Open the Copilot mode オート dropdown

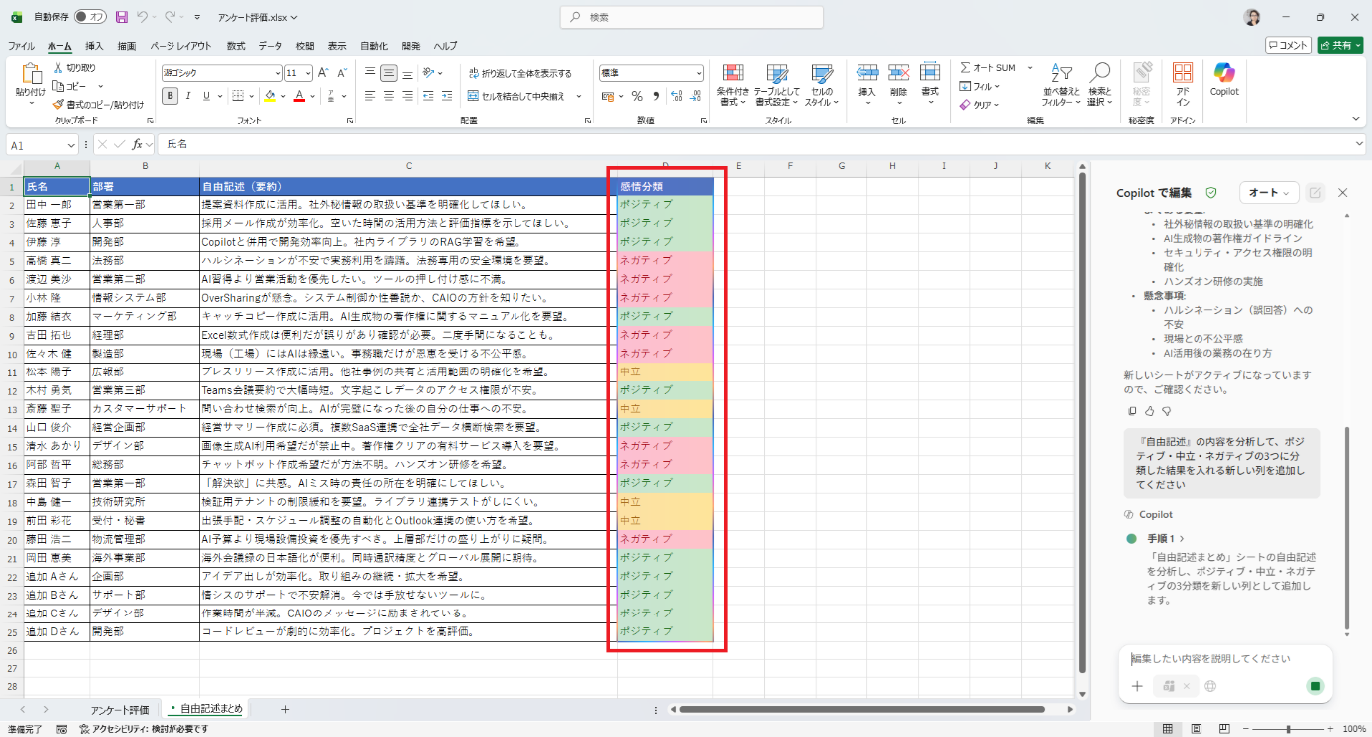pyautogui.click(x=1268, y=192)
